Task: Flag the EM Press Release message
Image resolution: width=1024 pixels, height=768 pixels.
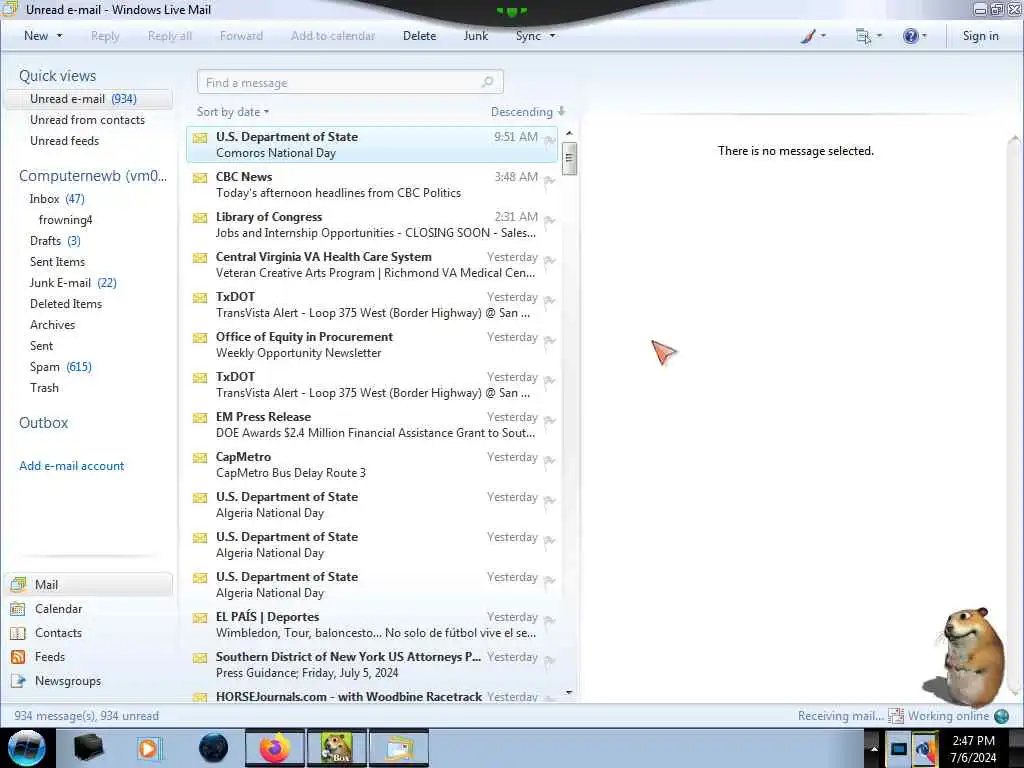Action: 550,421
